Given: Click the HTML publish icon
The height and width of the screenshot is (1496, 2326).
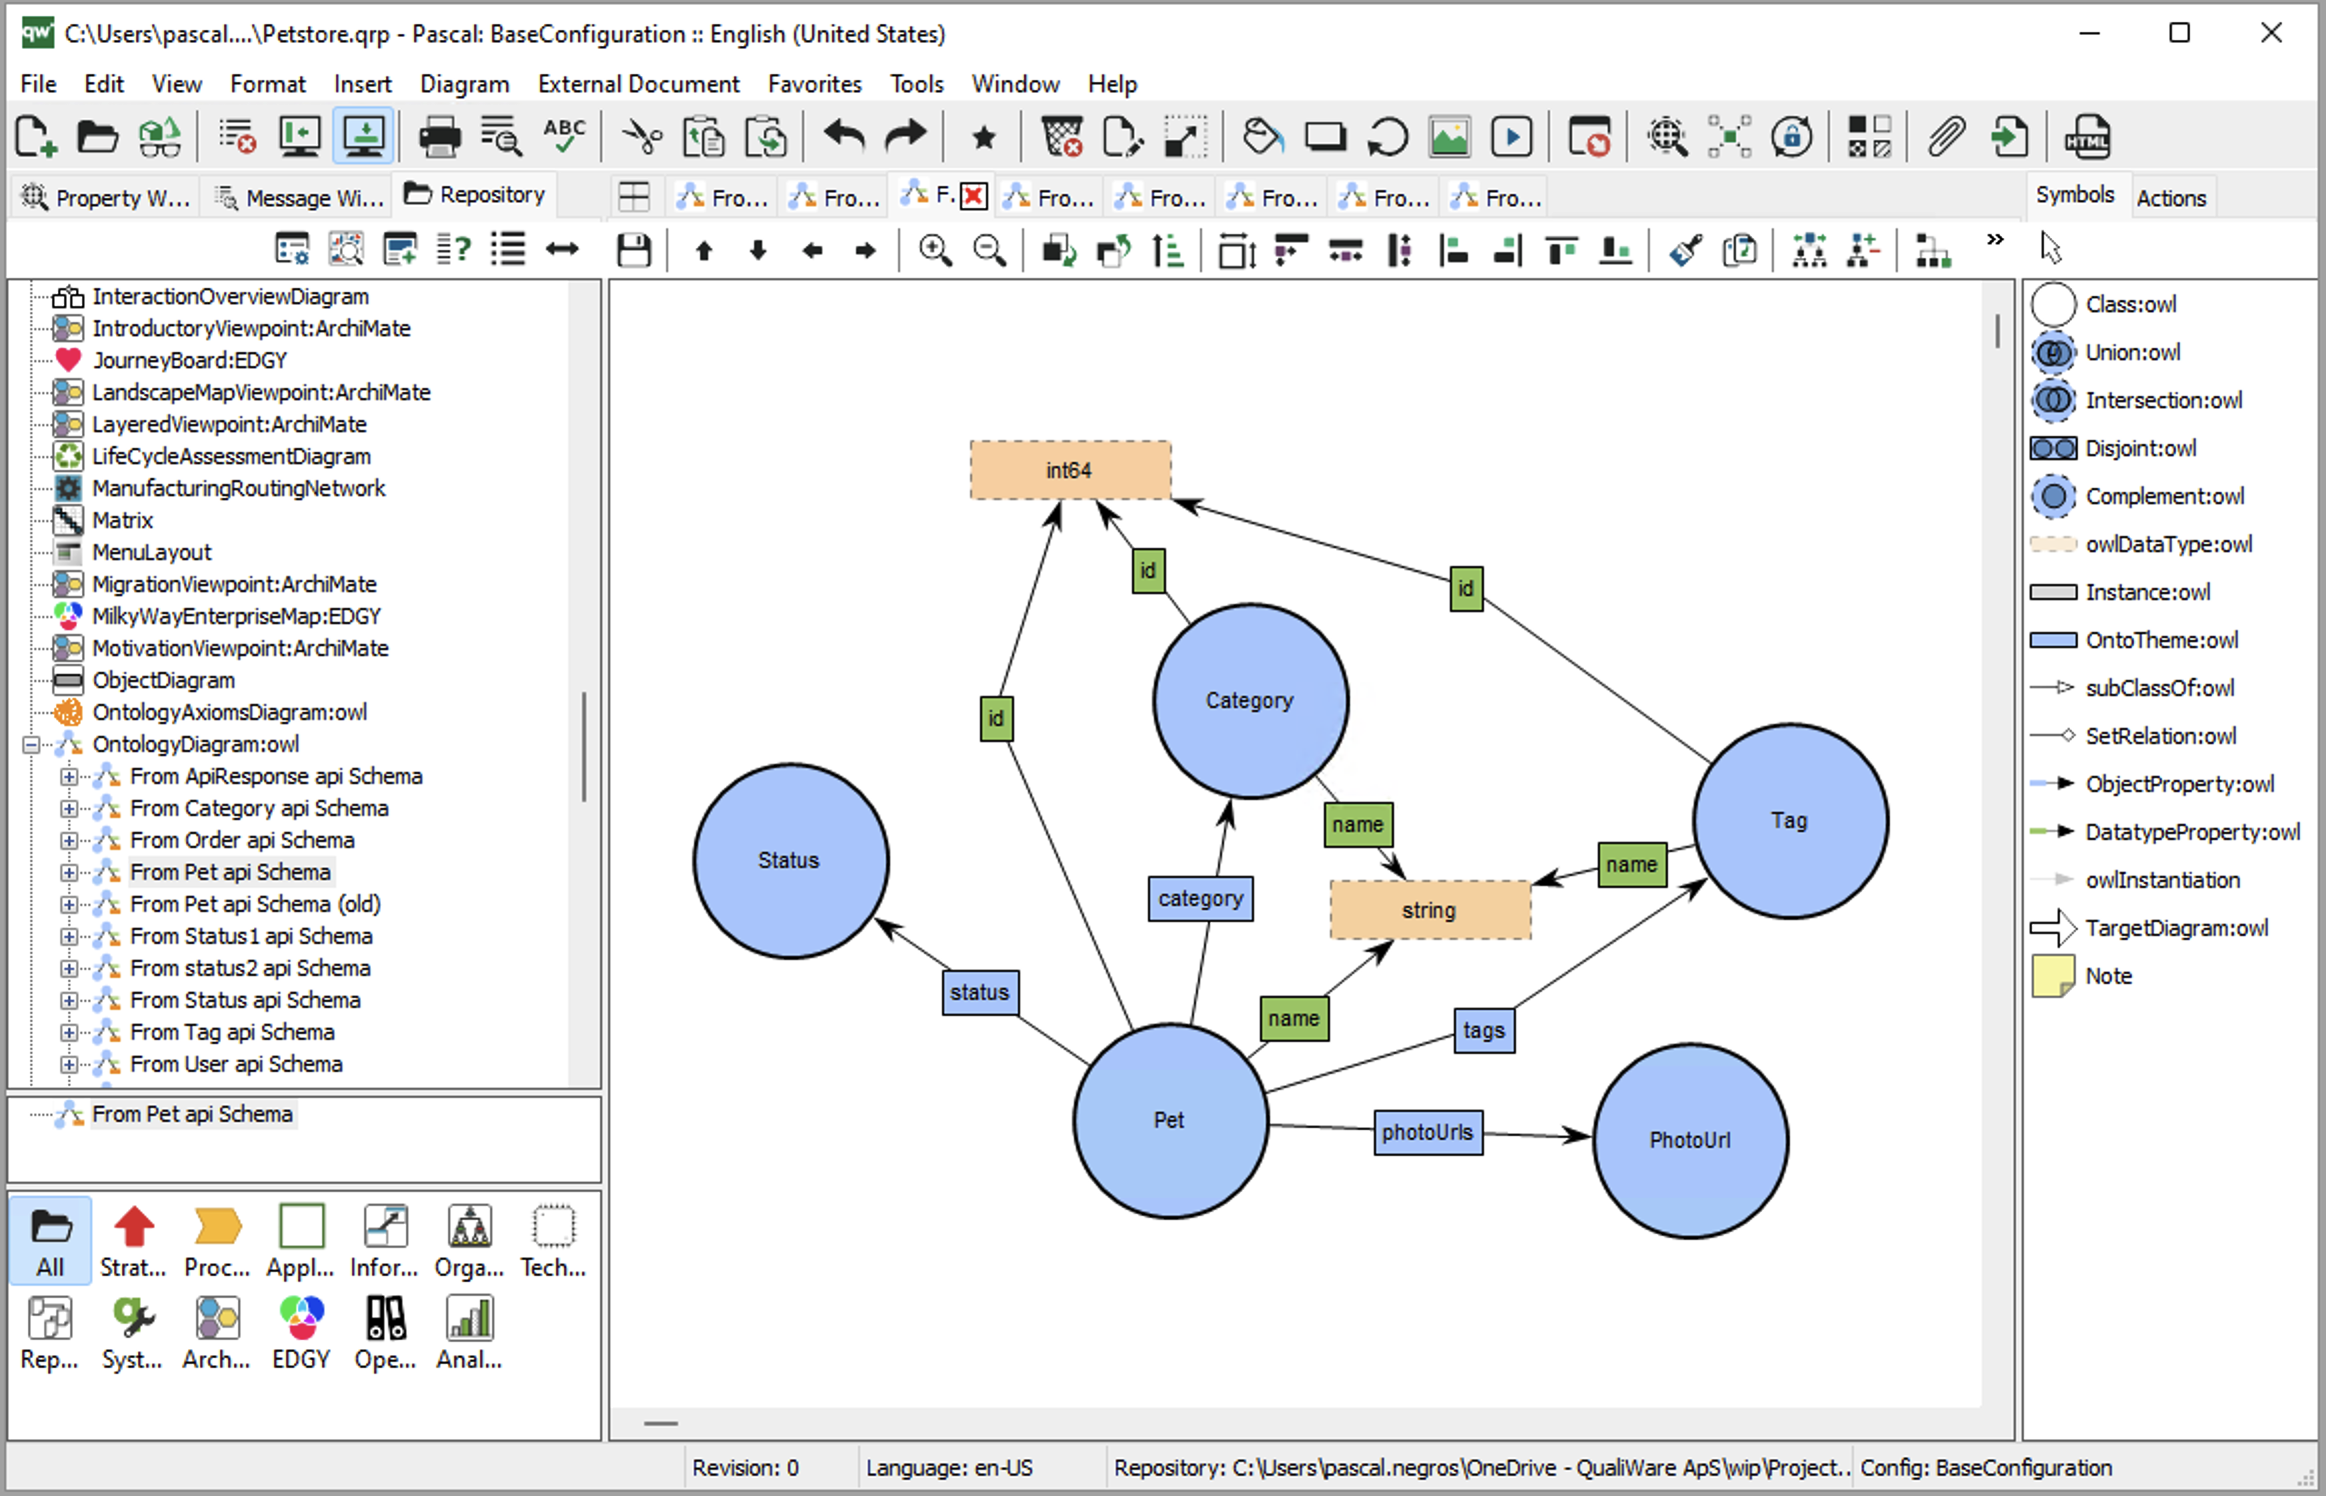Looking at the screenshot, I should click(x=2087, y=137).
